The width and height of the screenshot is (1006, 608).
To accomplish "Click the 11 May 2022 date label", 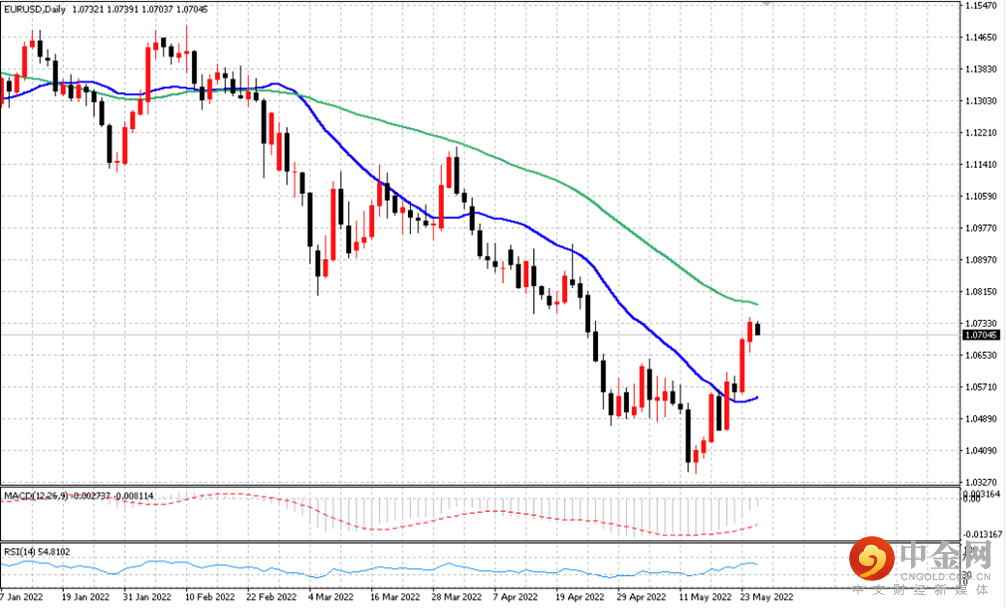I will tap(706, 597).
